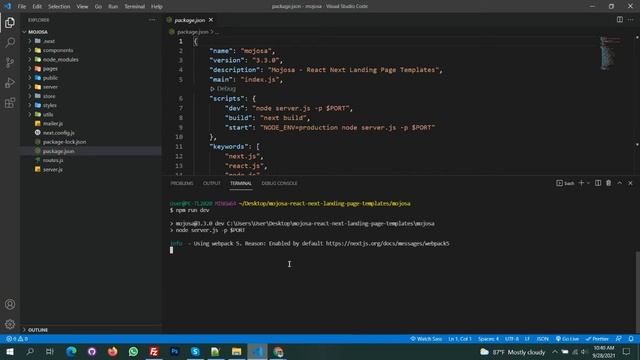The width and height of the screenshot is (640, 360).
Task: Open package-lock.json file
Action: pyautogui.click(x=64, y=142)
